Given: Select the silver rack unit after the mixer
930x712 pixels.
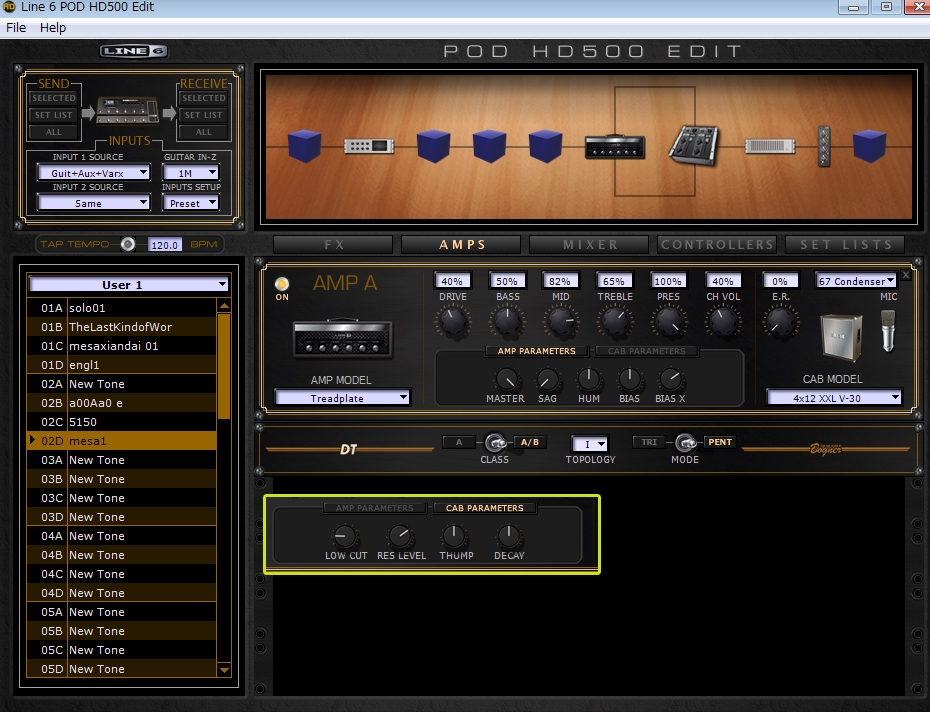Looking at the screenshot, I should tap(770, 146).
